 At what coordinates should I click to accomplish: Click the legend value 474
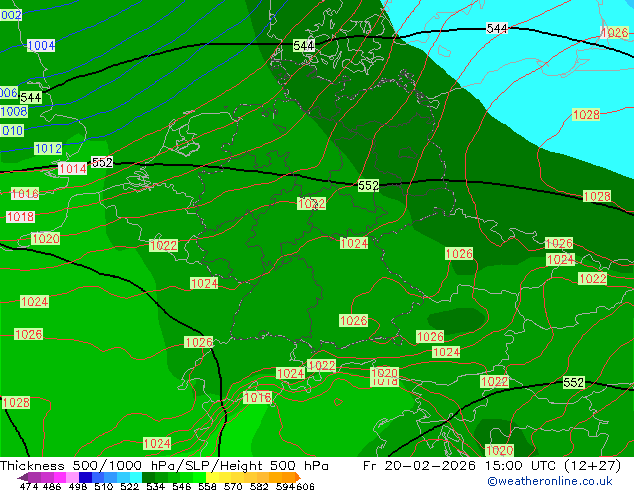[29, 486]
